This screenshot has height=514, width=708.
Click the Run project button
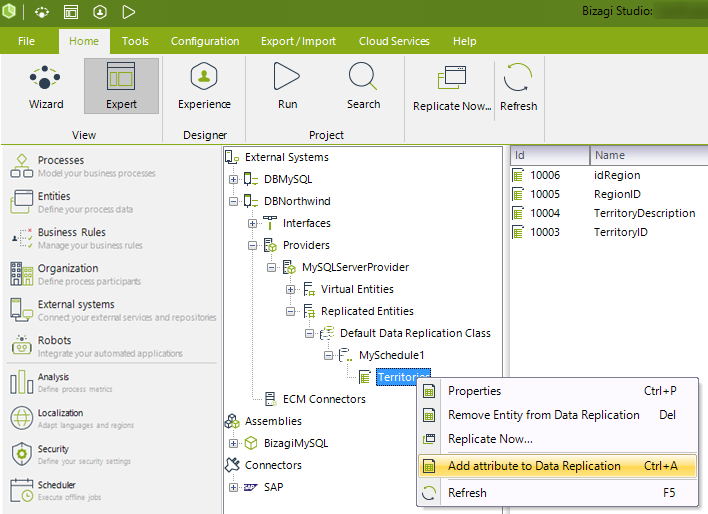(x=287, y=86)
